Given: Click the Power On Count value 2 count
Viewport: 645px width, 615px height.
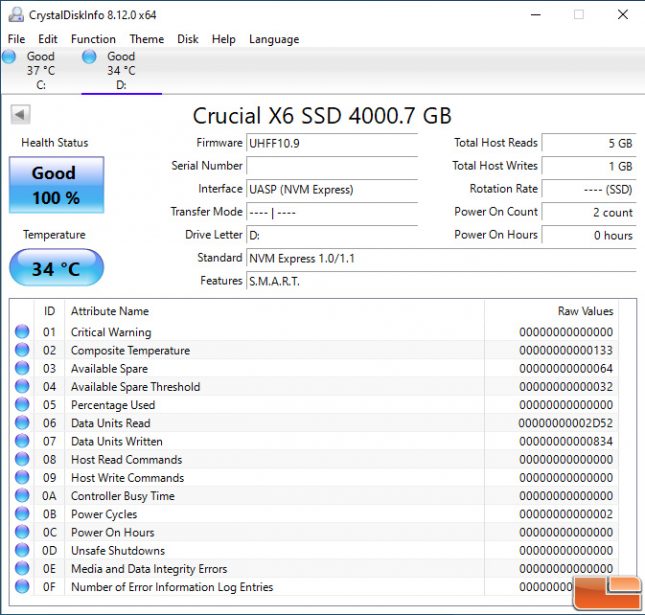Looking at the screenshot, I should coord(589,212).
